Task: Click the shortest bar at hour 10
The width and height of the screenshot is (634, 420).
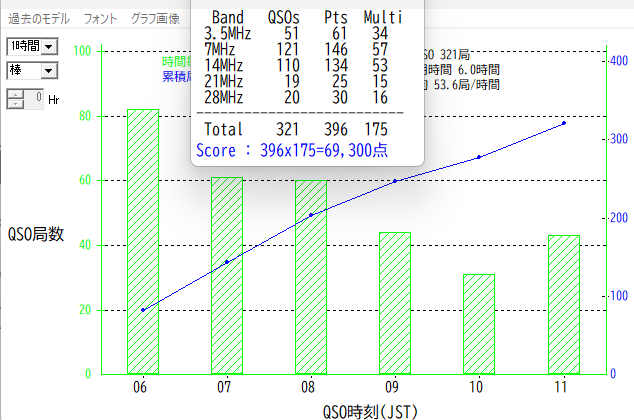Action: (x=479, y=324)
